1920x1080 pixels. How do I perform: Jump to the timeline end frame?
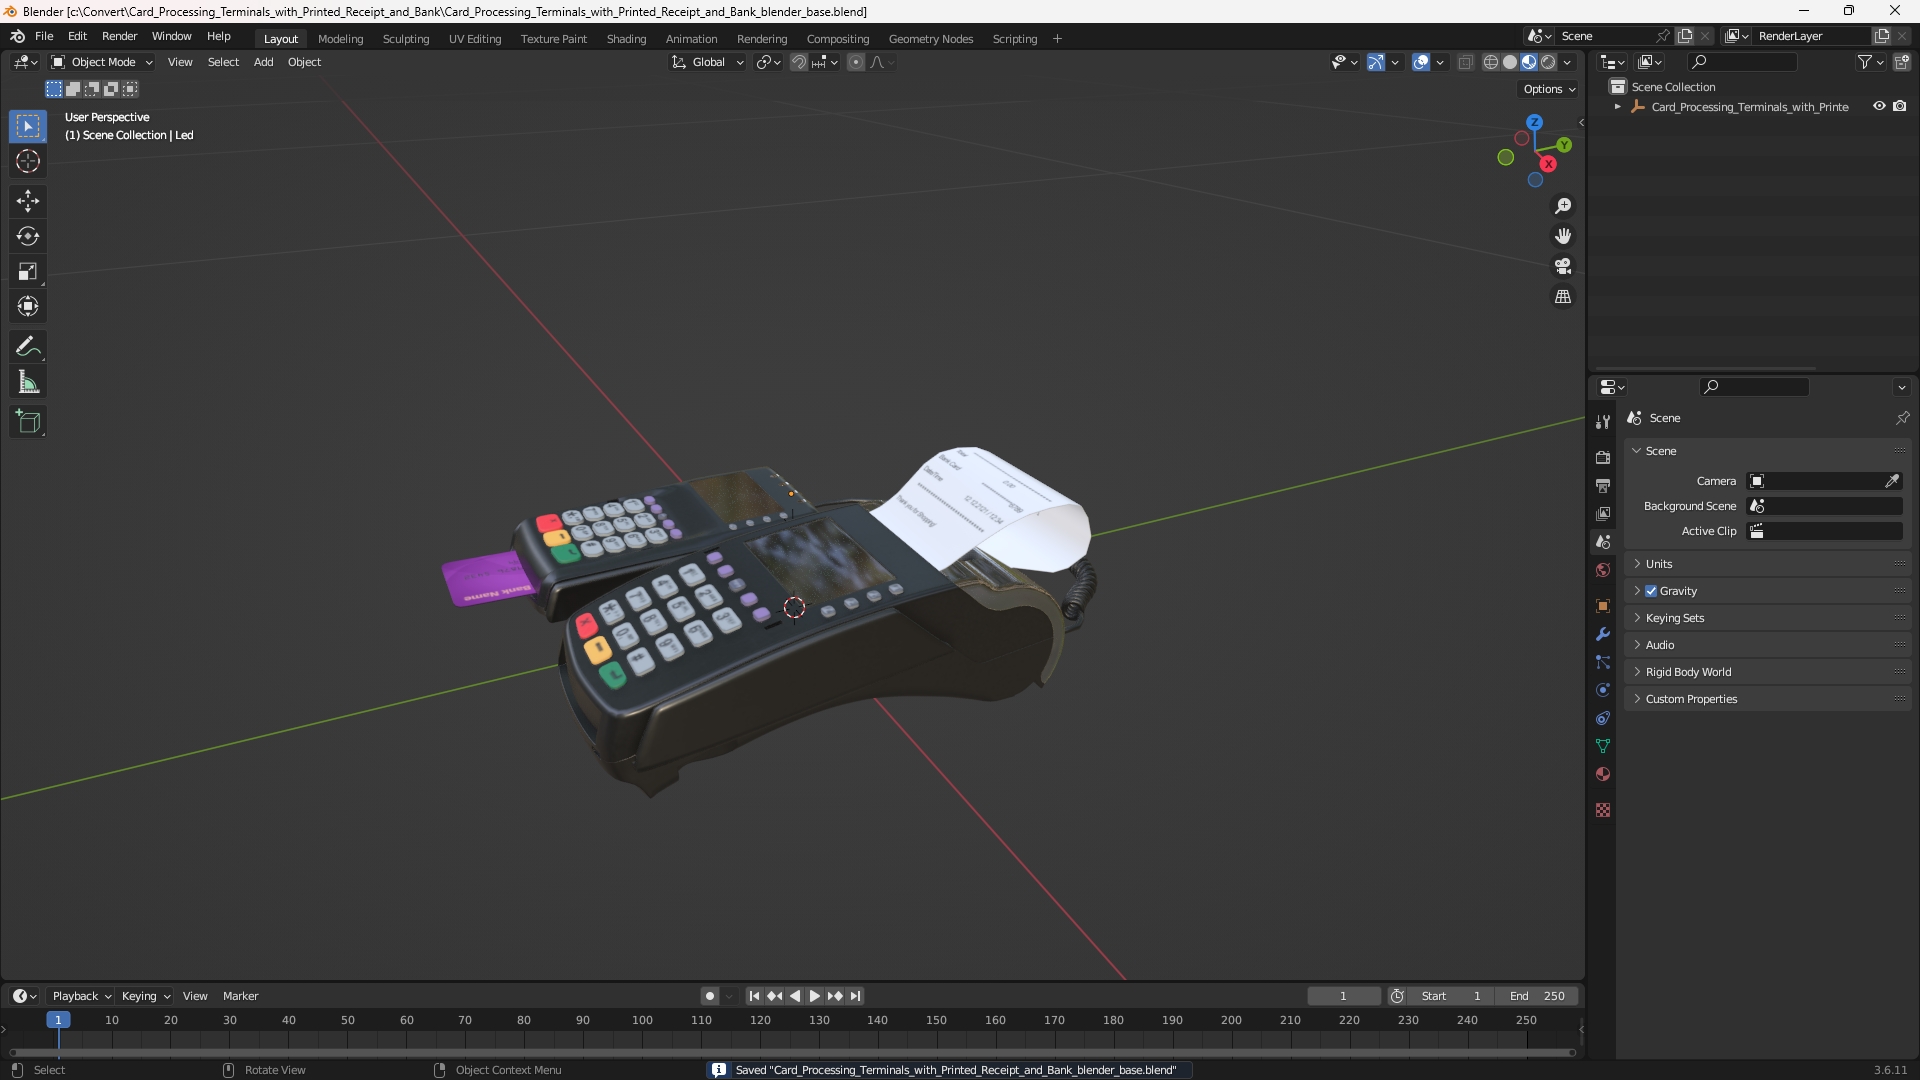tap(855, 996)
